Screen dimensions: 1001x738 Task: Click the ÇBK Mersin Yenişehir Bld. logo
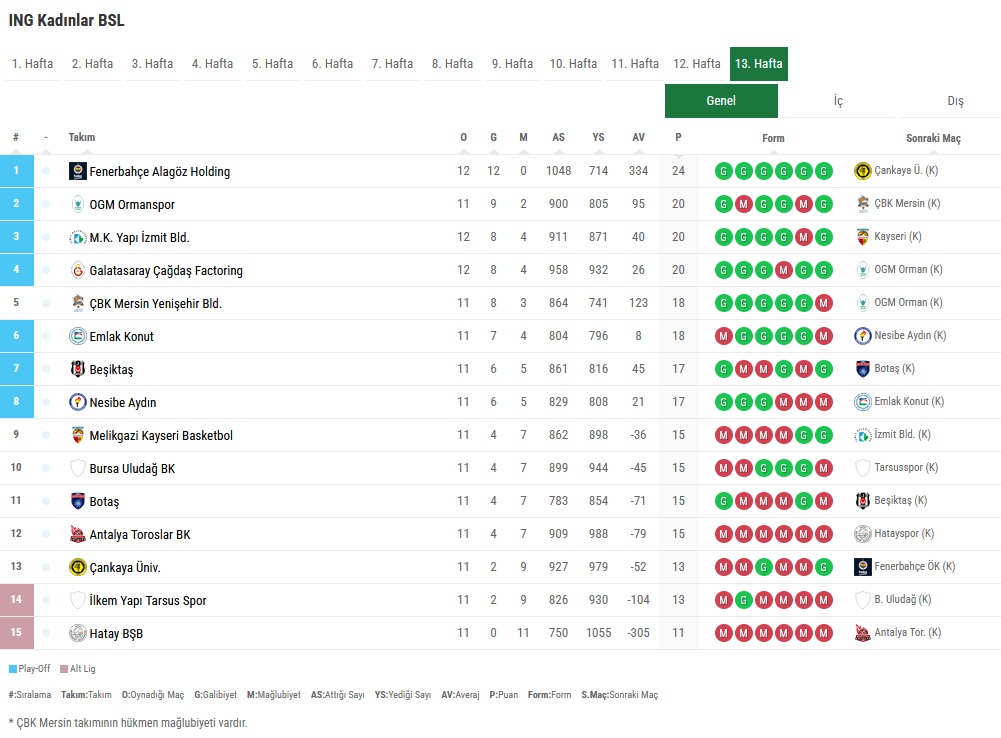[x=77, y=303]
